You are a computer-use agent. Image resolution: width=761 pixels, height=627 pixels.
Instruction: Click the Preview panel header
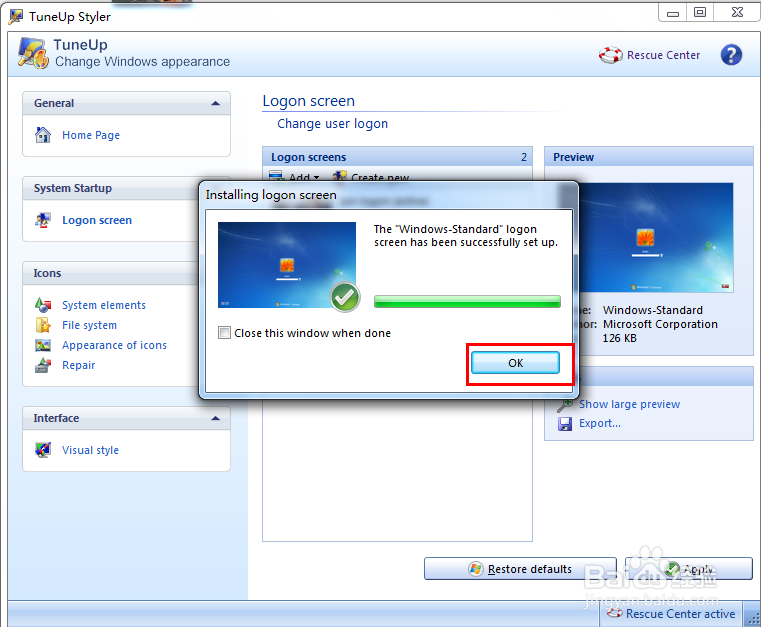648,157
